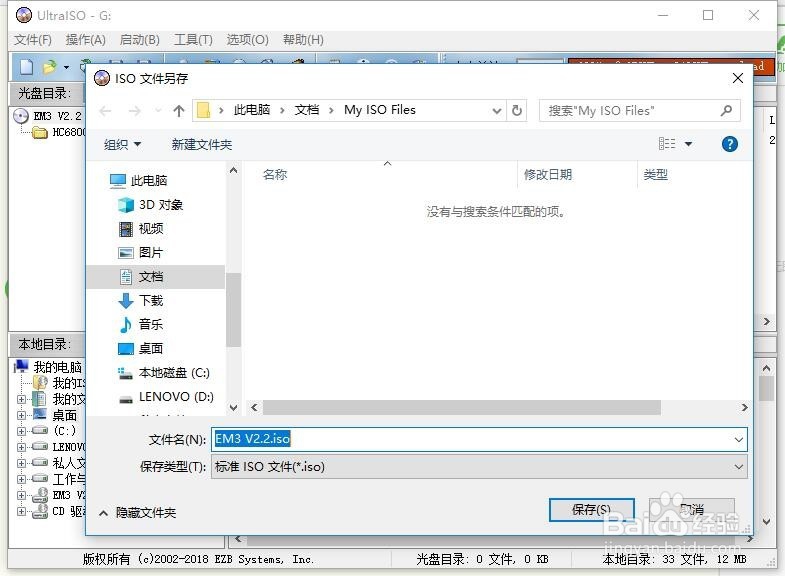
Task: Open the 组织 menu
Action: pyautogui.click(x=122, y=145)
